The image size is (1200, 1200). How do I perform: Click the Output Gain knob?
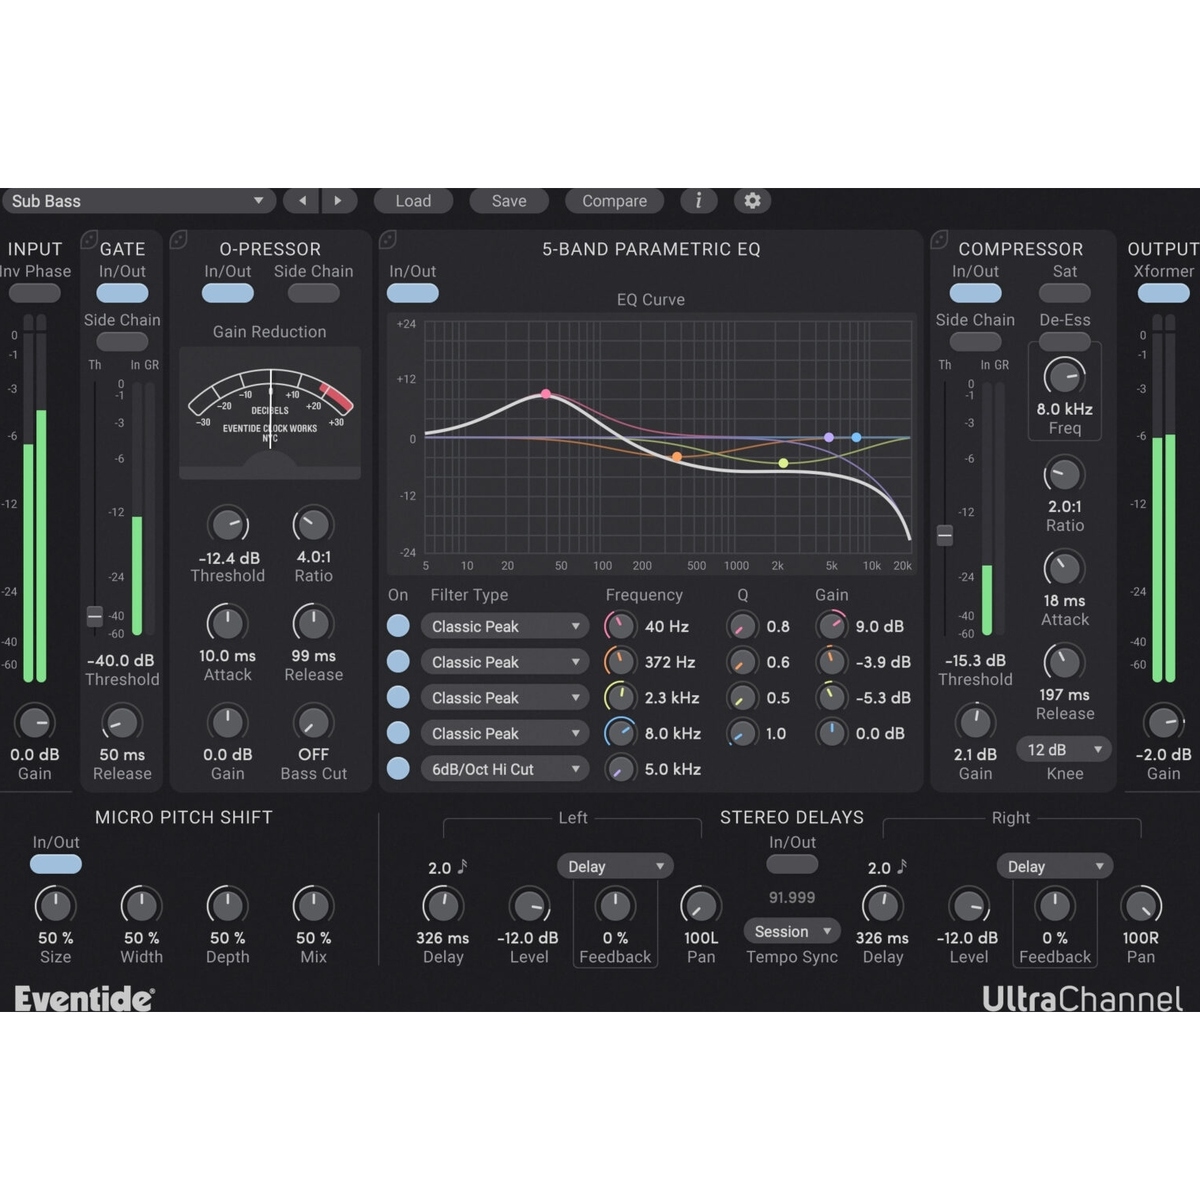tap(1164, 722)
